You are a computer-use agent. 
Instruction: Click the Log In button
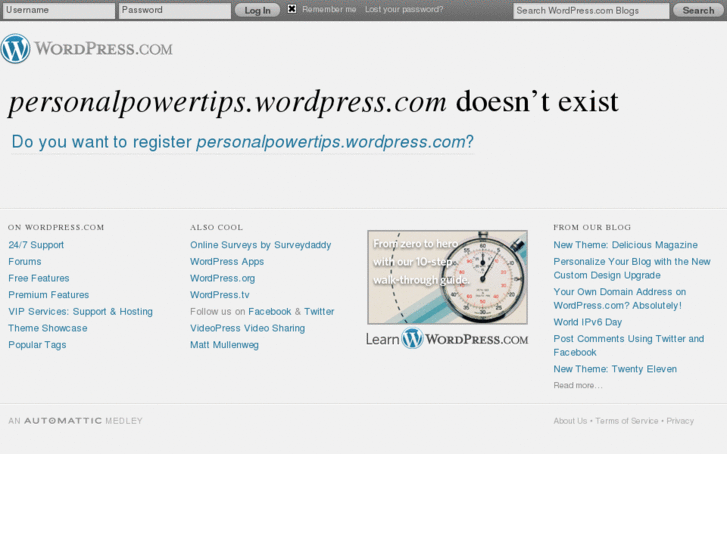(x=257, y=10)
